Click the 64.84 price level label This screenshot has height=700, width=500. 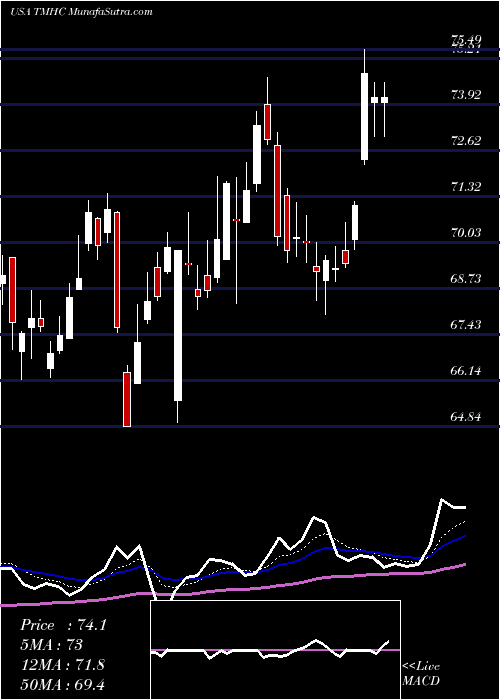pyautogui.click(x=467, y=417)
